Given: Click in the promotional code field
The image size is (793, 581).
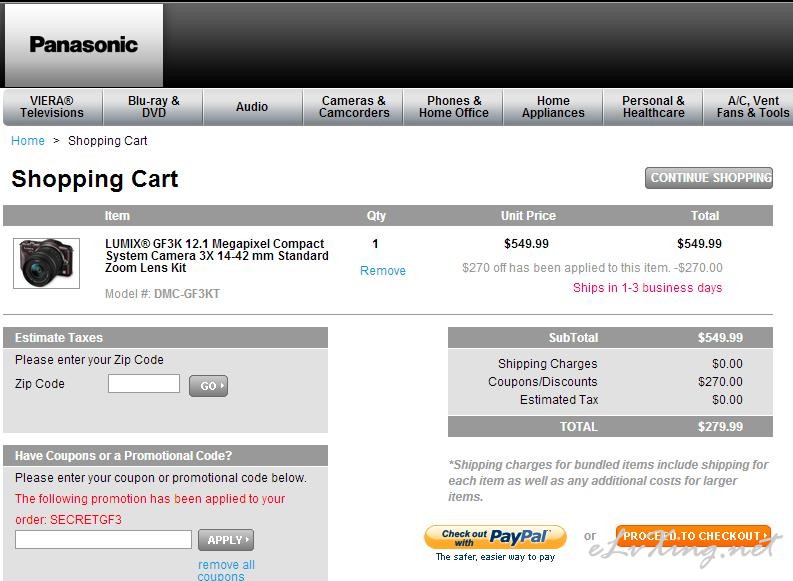Looking at the screenshot, I should 104,540.
